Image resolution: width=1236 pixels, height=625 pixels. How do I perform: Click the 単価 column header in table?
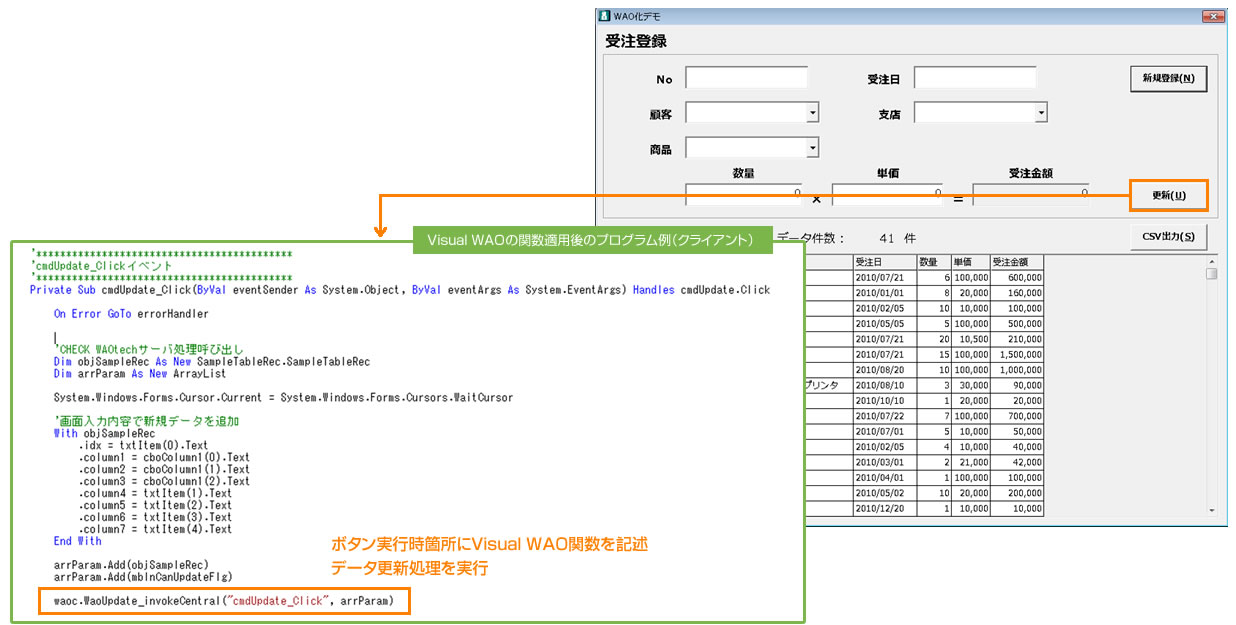970,261
